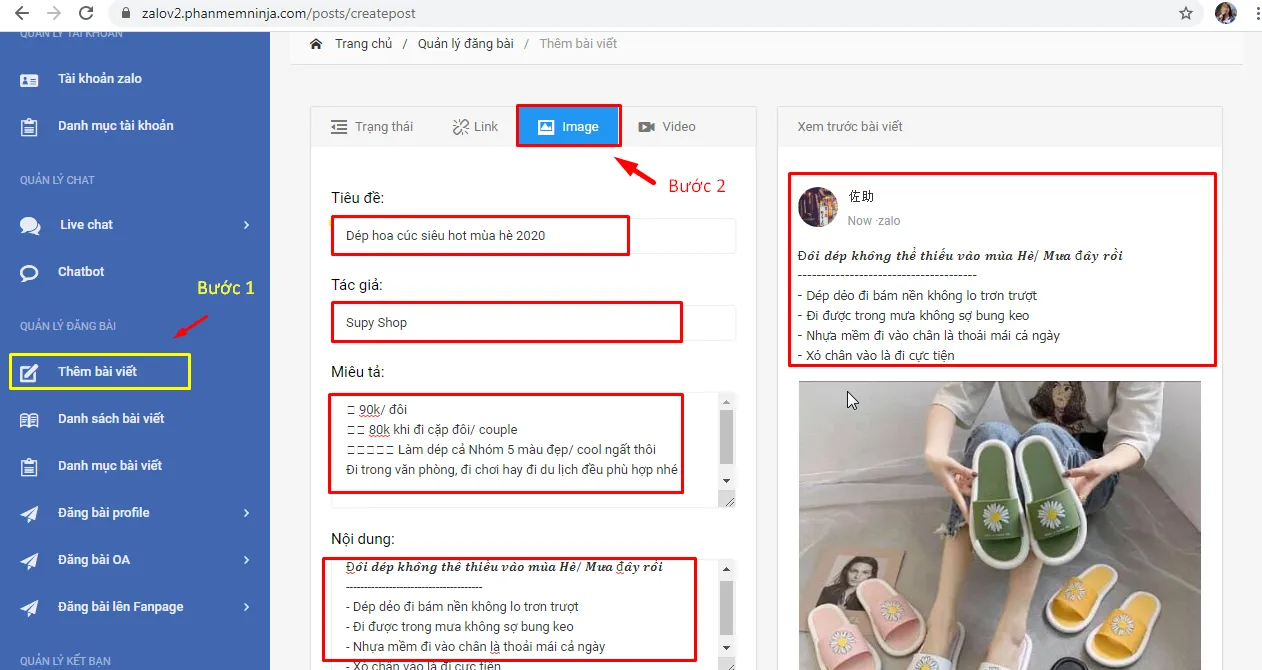Click the Thêm bài viết edit icon
This screenshot has width=1262, height=670.
(30, 373)
